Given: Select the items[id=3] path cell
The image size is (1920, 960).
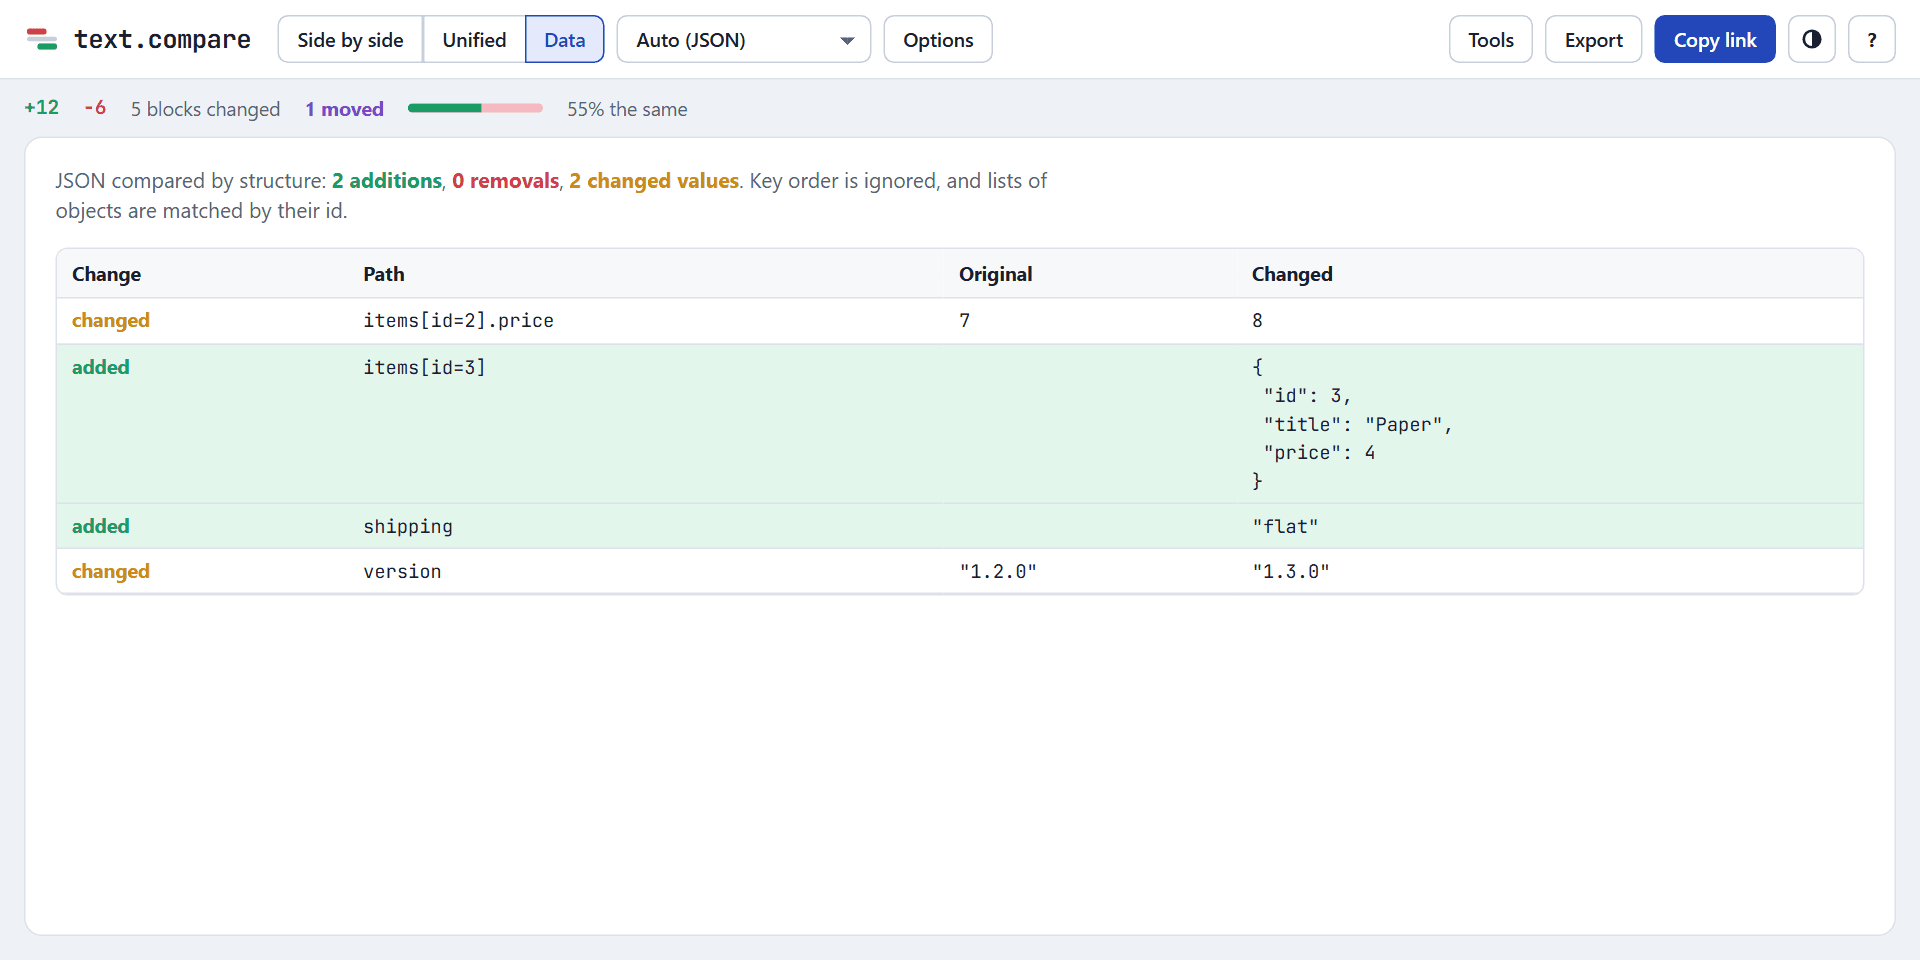Looking at the screenshot, I should (x=424, y=368).
